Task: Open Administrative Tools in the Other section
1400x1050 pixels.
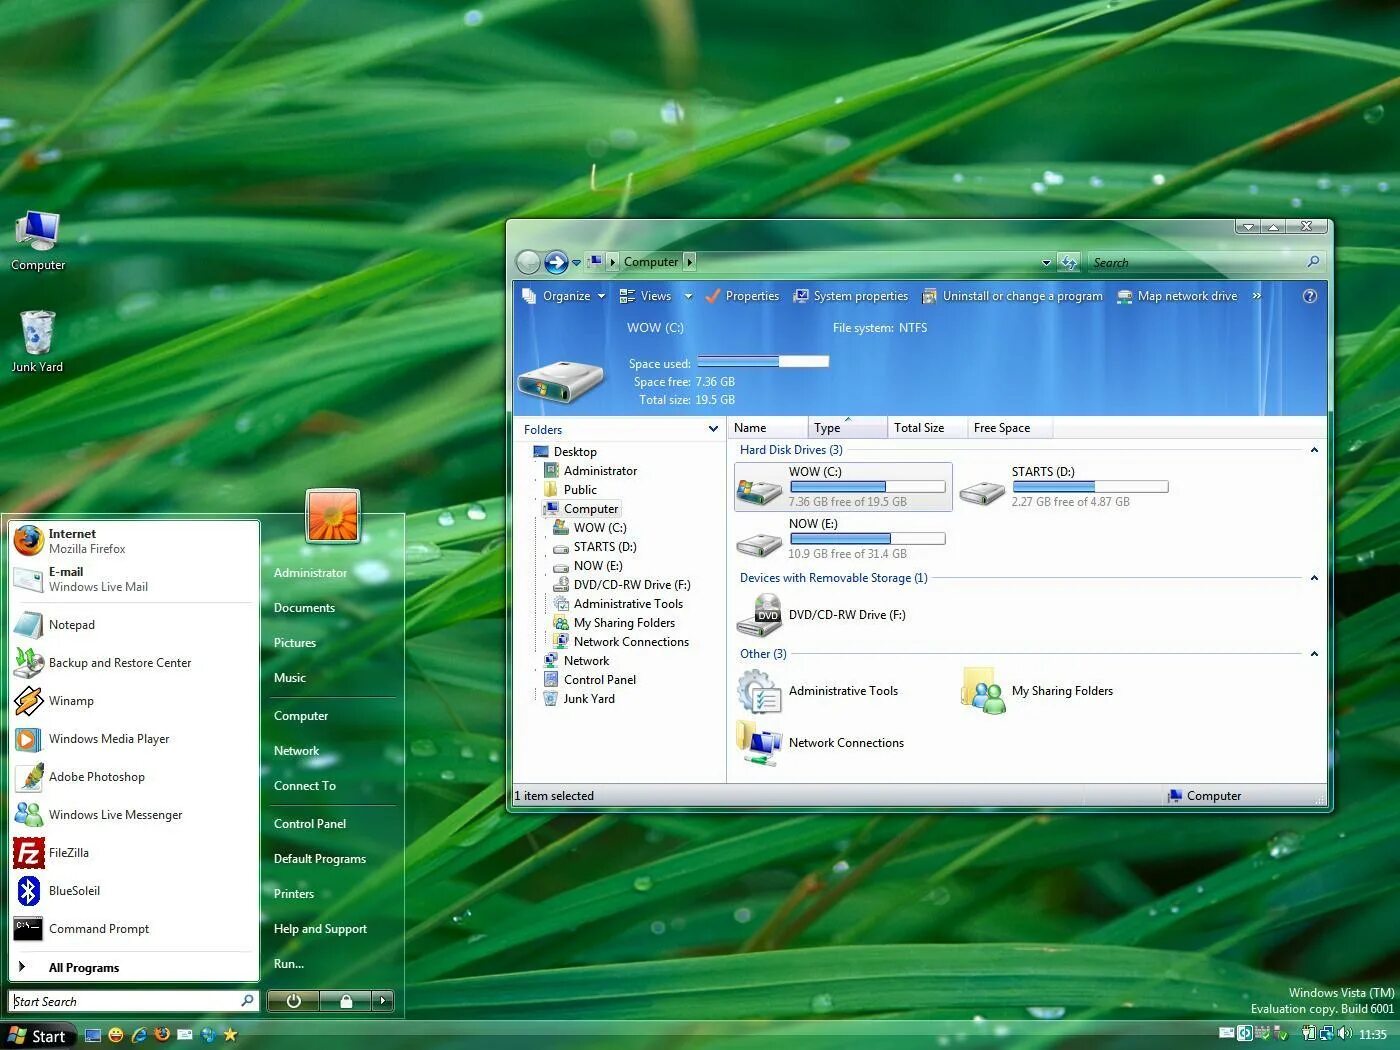Action: pos(843,691)
